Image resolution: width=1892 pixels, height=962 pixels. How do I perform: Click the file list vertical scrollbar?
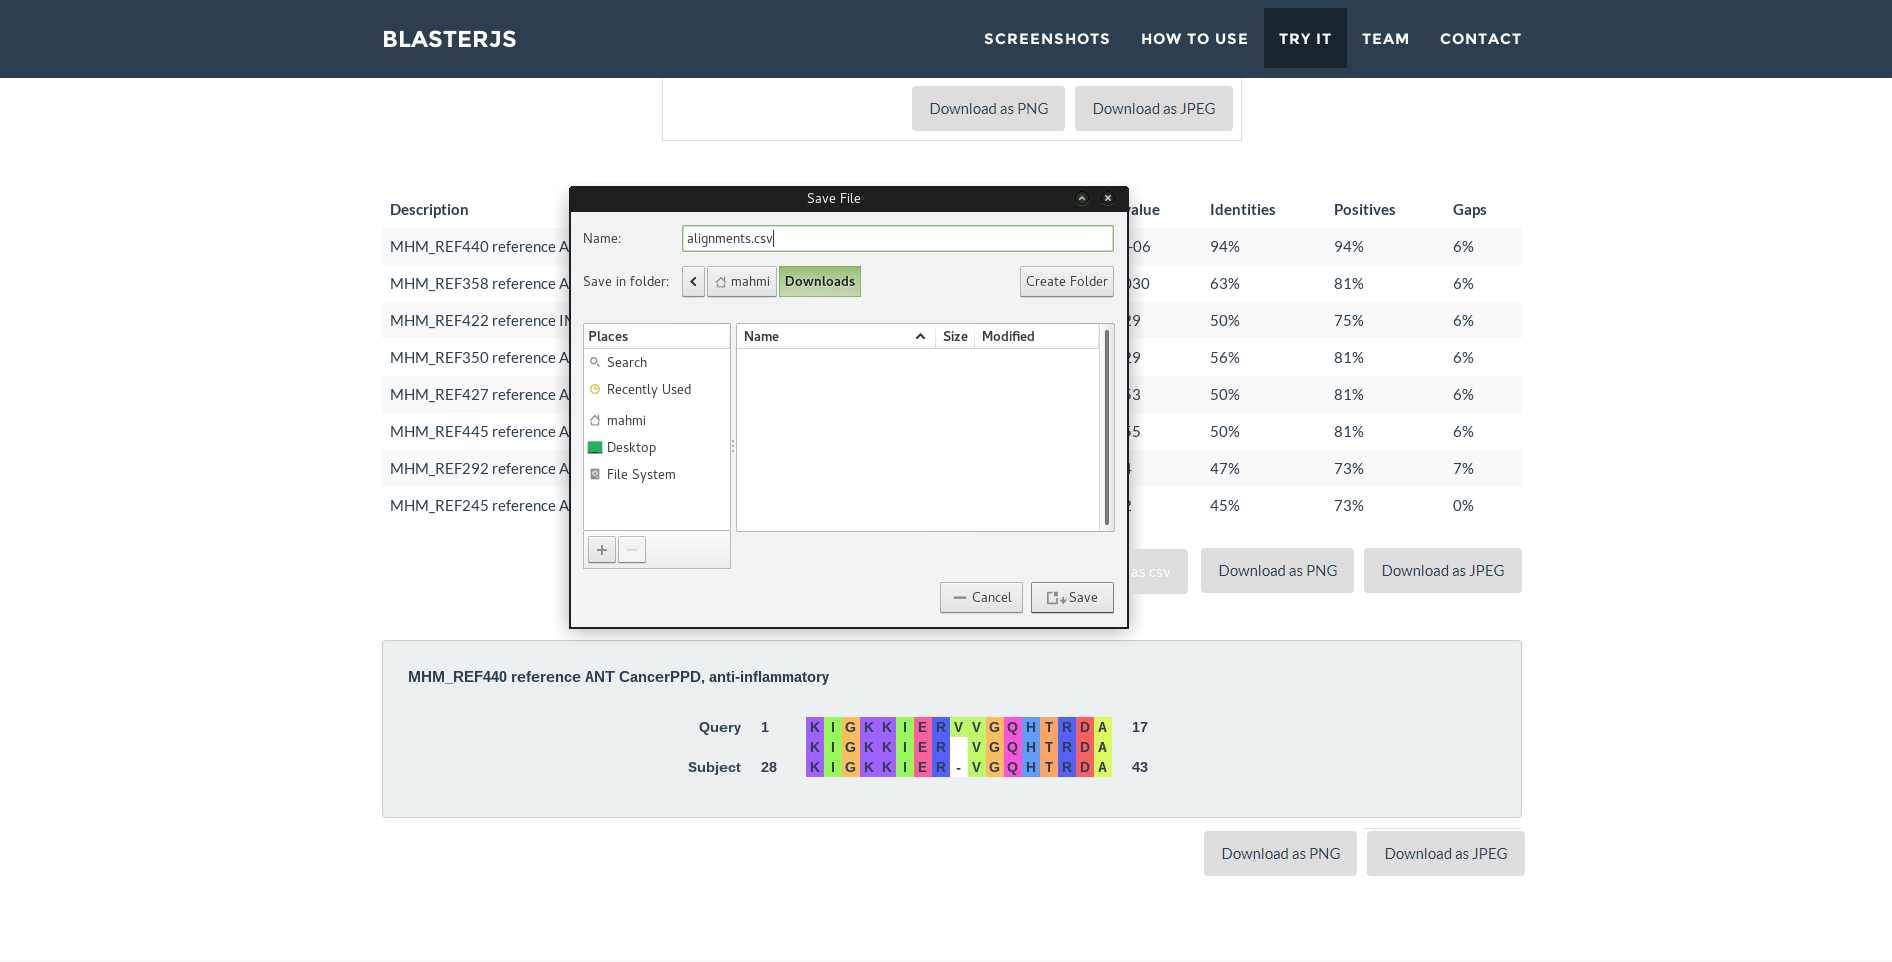(x=1106, y=430)
